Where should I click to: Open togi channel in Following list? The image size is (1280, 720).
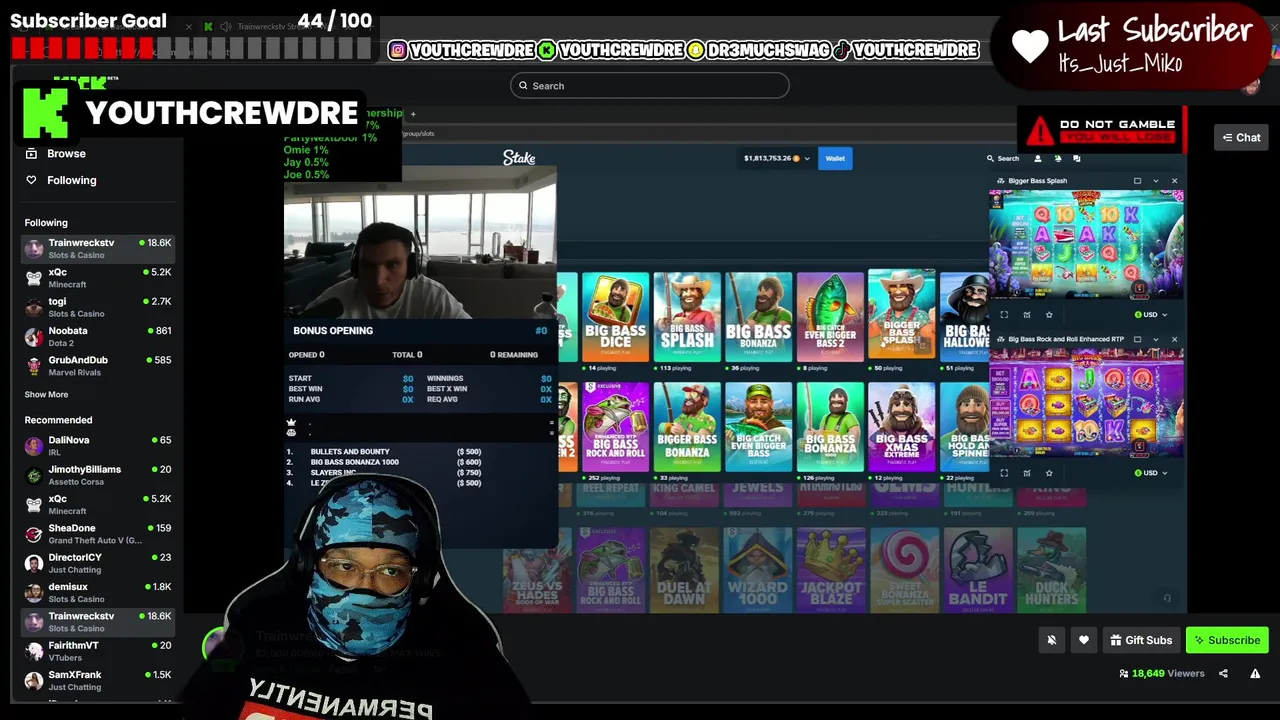98,307
